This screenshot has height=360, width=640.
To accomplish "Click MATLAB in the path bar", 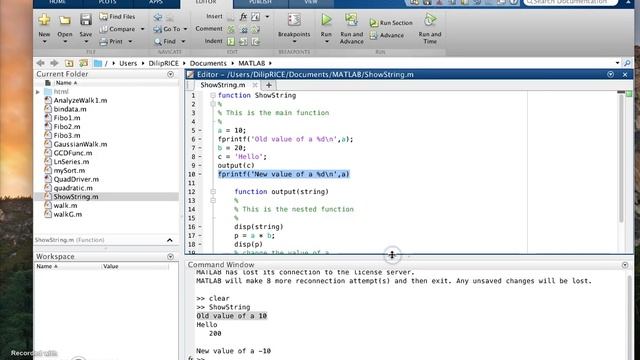I will click(x=251, y=63).
